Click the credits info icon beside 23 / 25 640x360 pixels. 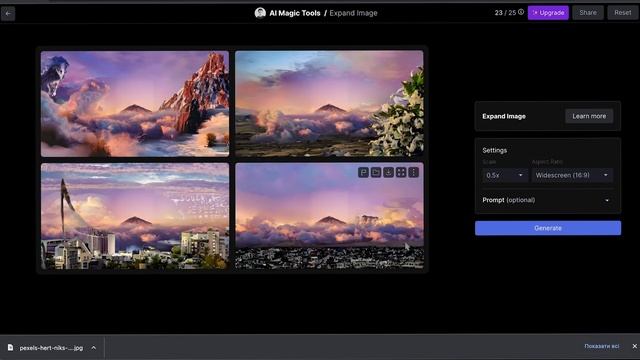tap(521, 12)
